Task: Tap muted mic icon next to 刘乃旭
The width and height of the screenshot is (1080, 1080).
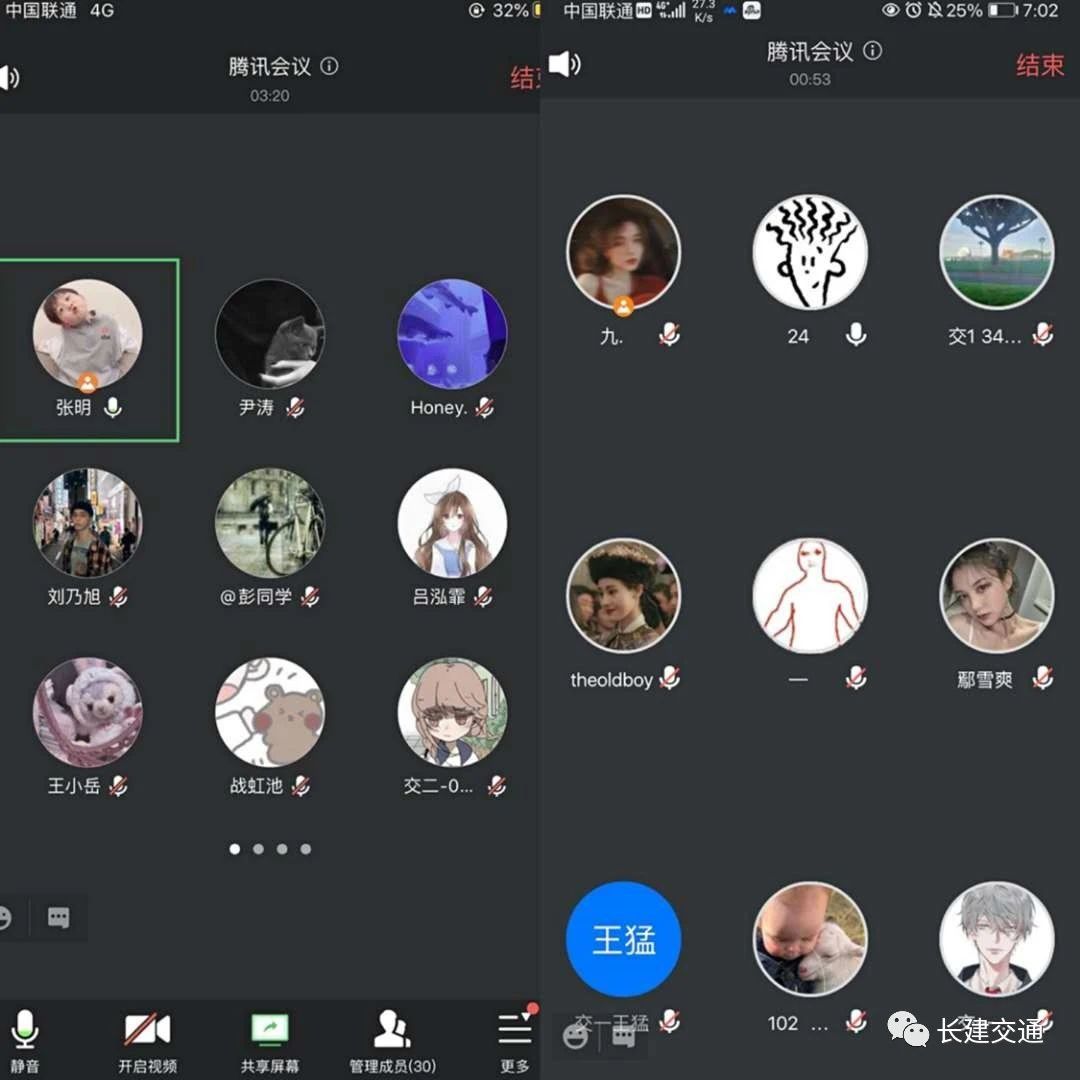Action: (x=118, y=597)
